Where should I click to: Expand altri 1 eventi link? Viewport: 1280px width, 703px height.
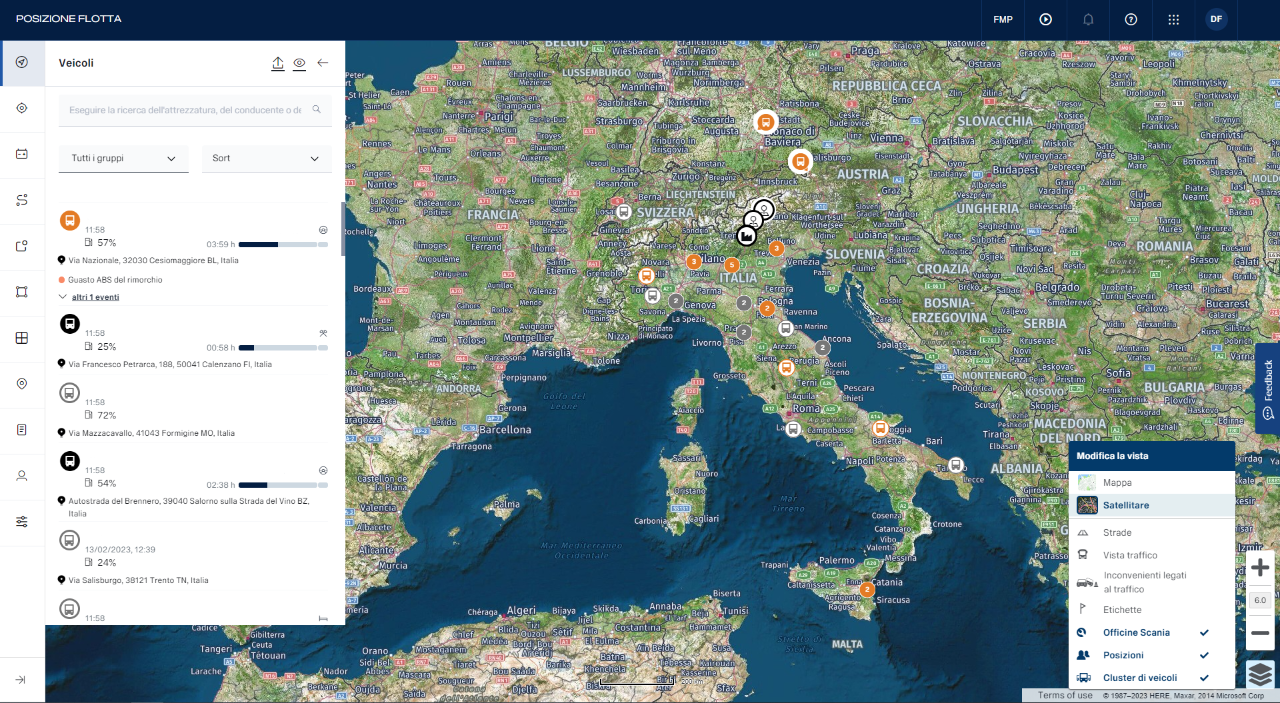(93, 297)
